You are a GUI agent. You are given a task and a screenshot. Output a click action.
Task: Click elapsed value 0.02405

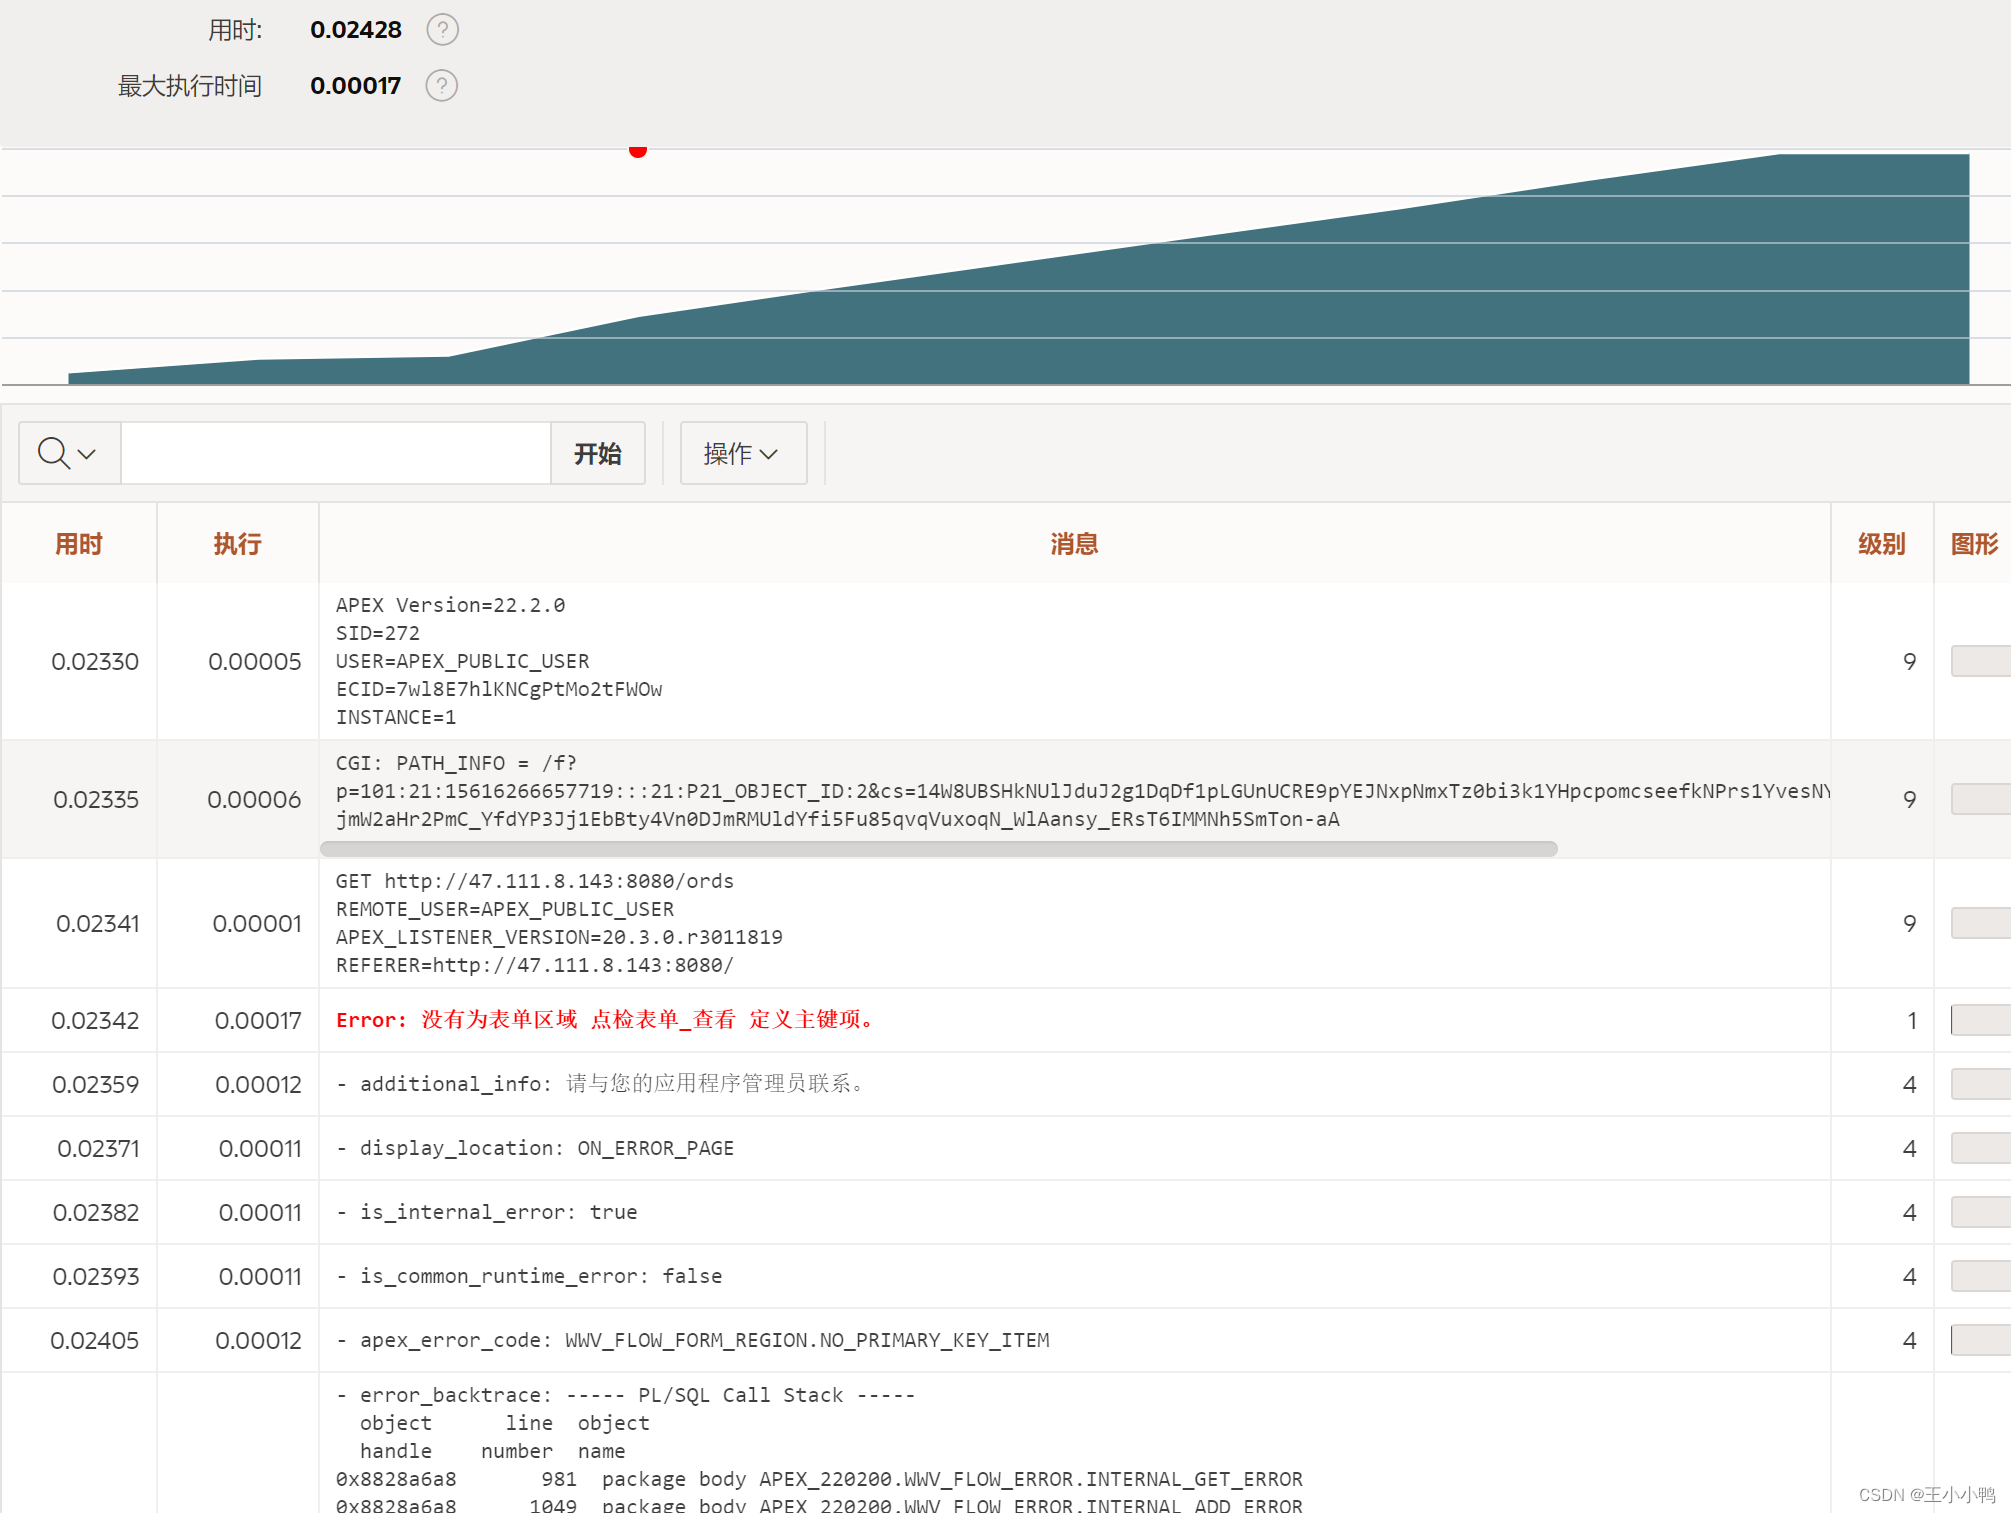(95, 1340)
